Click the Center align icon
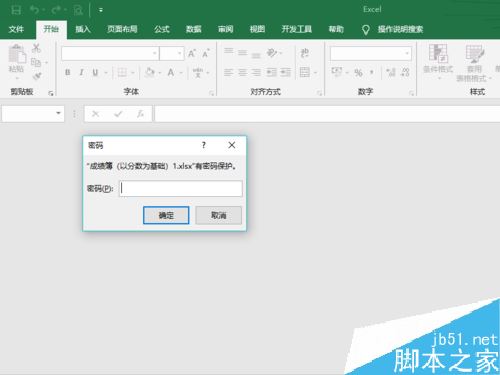 (242, 72)
